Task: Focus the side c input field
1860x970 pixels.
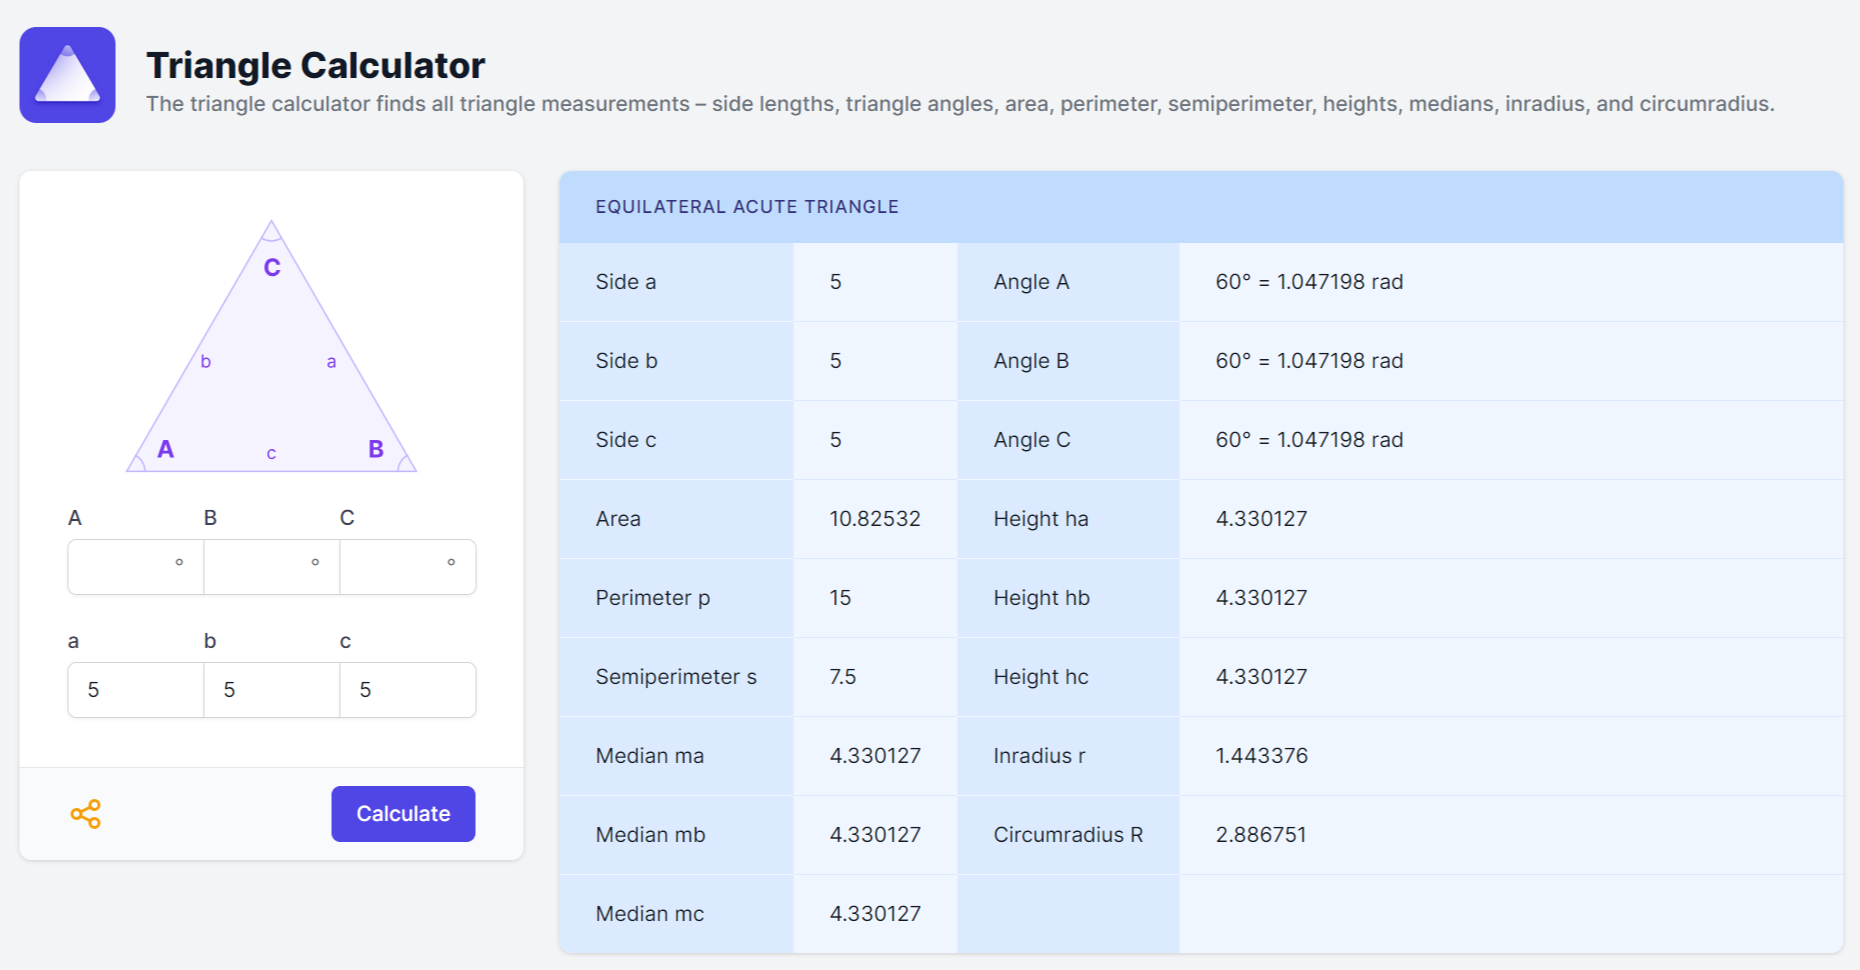Action: click(407, 690)
